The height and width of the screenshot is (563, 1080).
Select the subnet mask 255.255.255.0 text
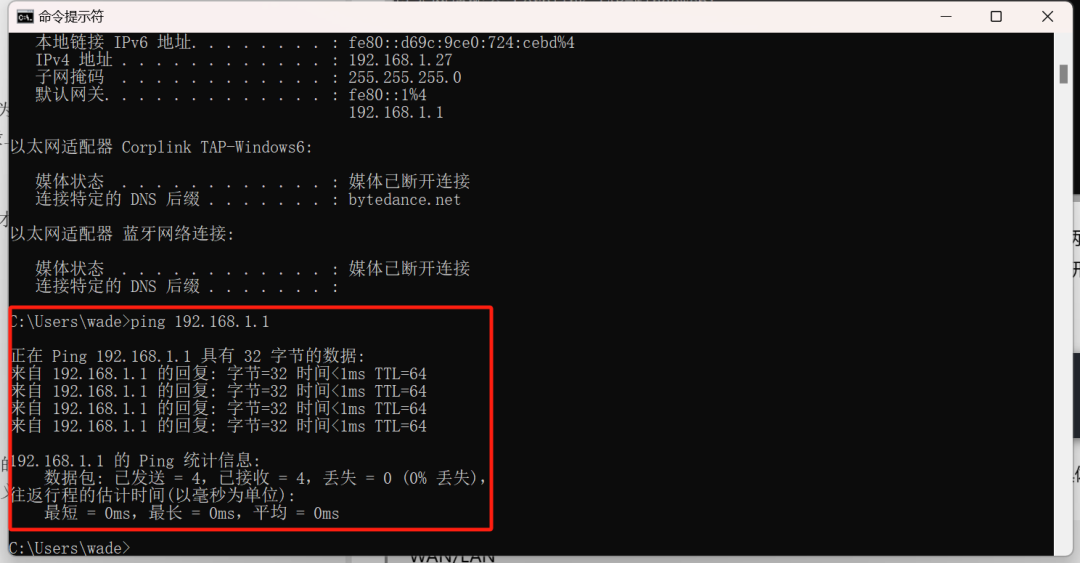405,77
